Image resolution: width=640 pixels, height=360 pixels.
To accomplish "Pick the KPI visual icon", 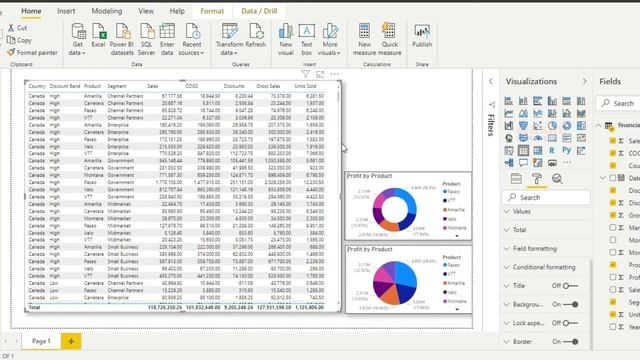I will pos(581,138).
